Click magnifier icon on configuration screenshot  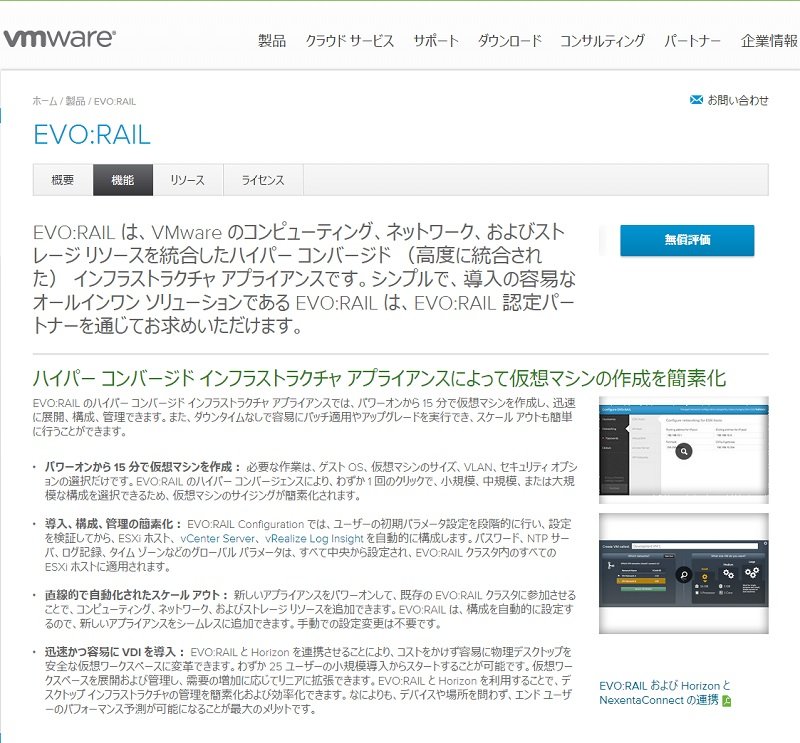point(684,451)
